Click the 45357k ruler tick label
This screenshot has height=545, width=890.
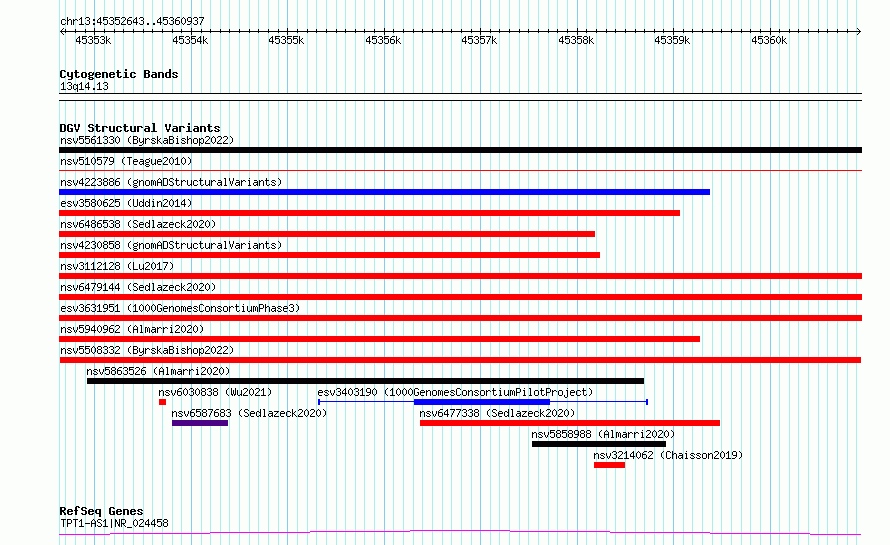click(x=479, y=40)
